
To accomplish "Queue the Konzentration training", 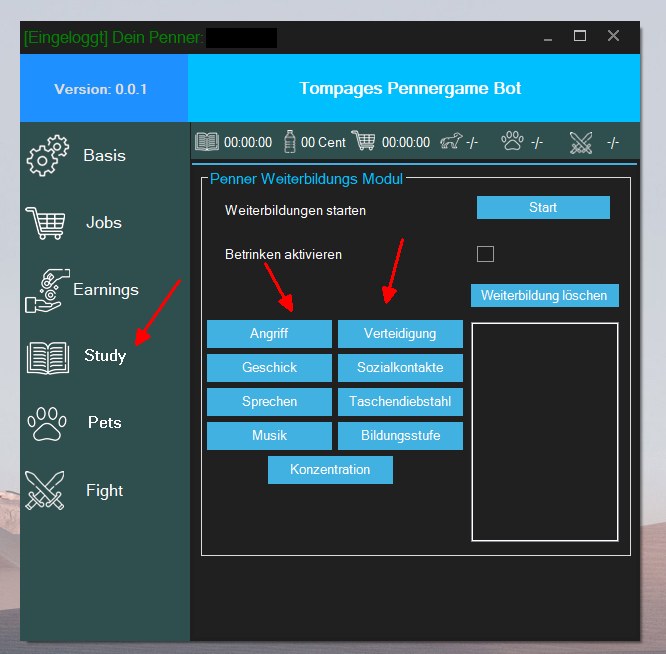I will click(x=330, y=470).
